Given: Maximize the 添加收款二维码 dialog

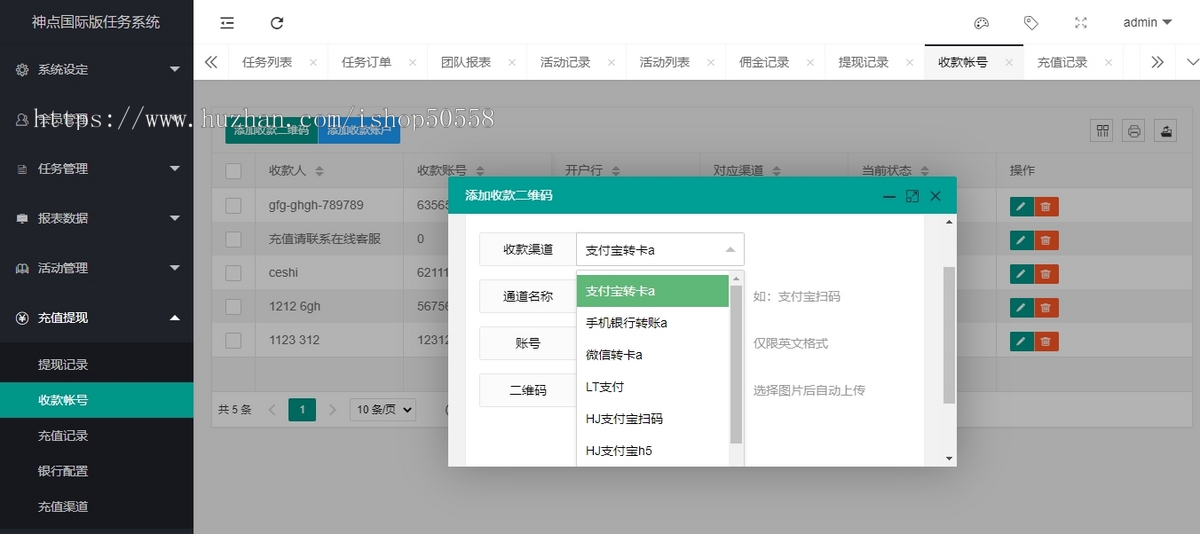Looking at the screenshot, I should tap(912, 196).
